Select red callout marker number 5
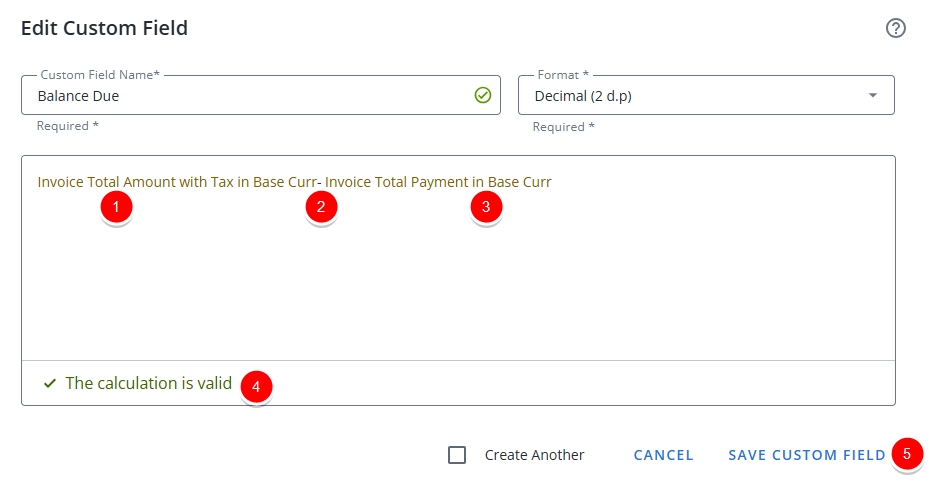The height and width of the screenshot is (487, 937). (907, 454)
